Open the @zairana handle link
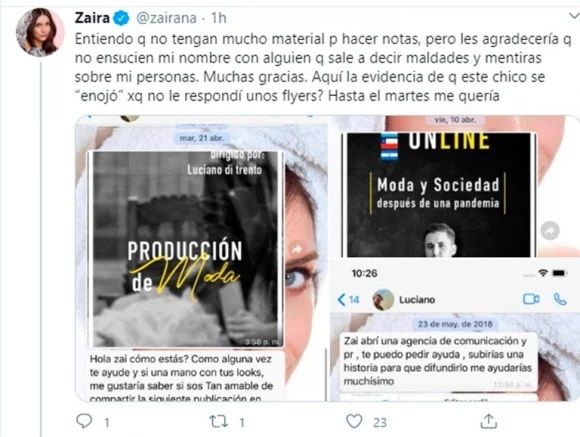 pyautogui.click(x=166, y=18)
